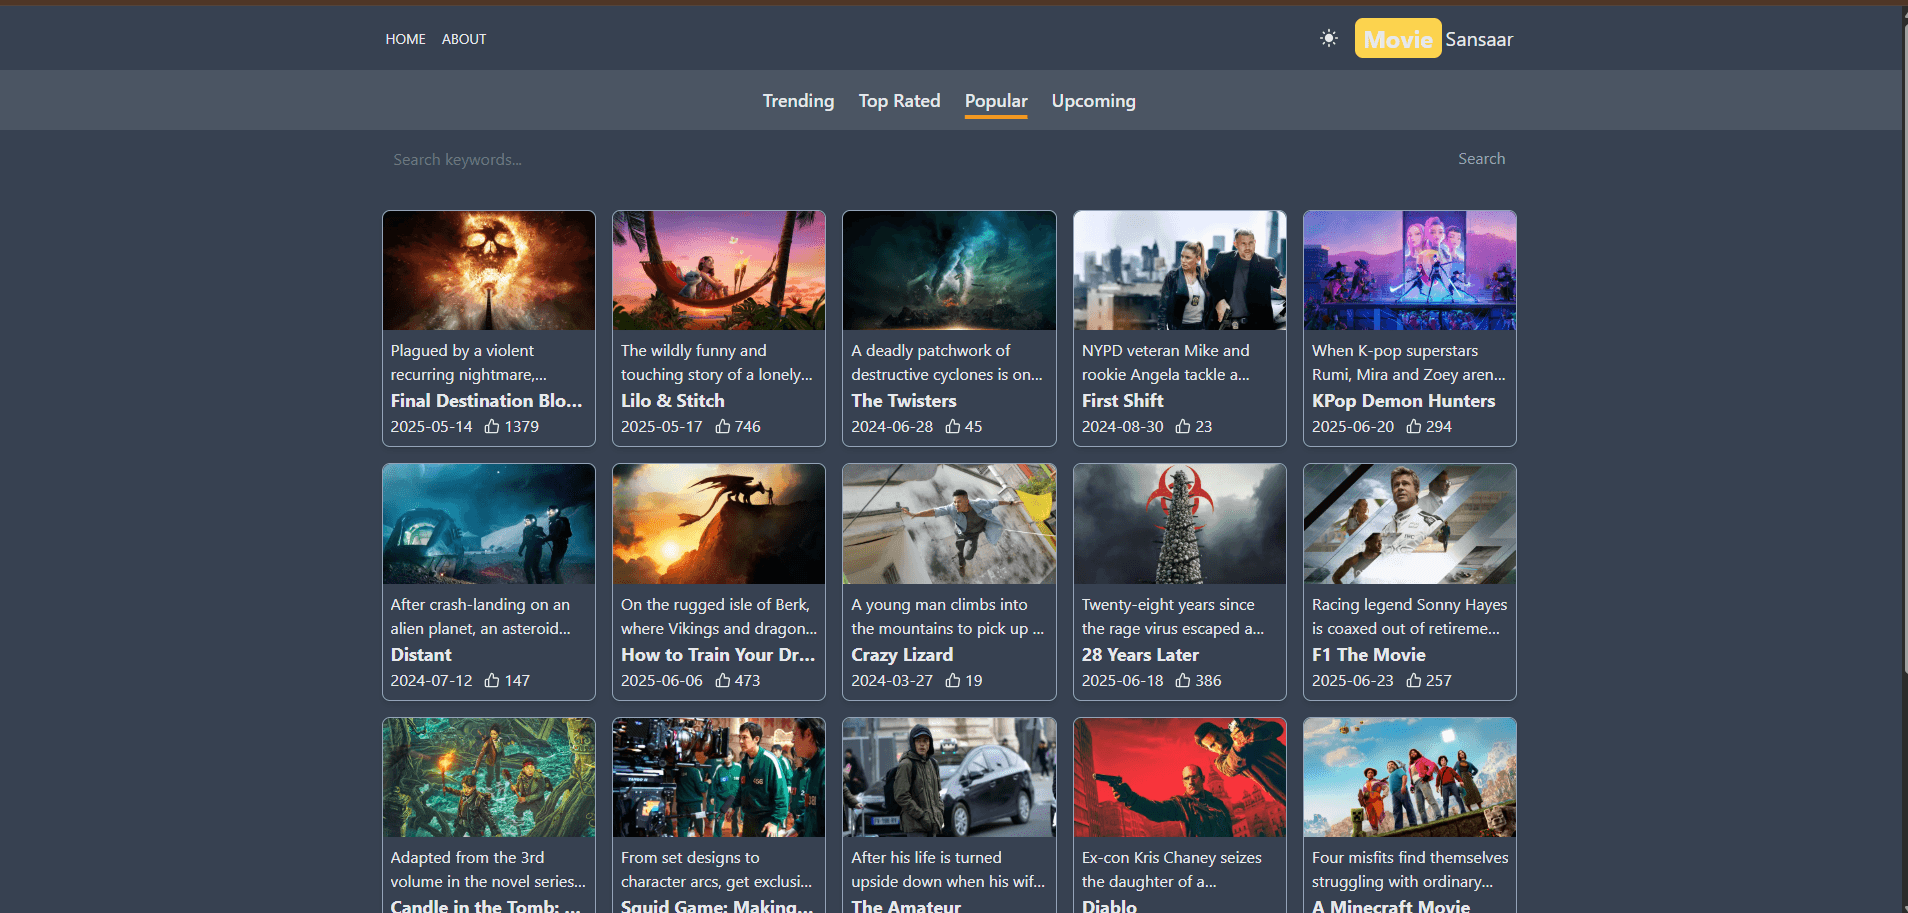
Task: Click the title 'The Twisters'
Action: 904,401
